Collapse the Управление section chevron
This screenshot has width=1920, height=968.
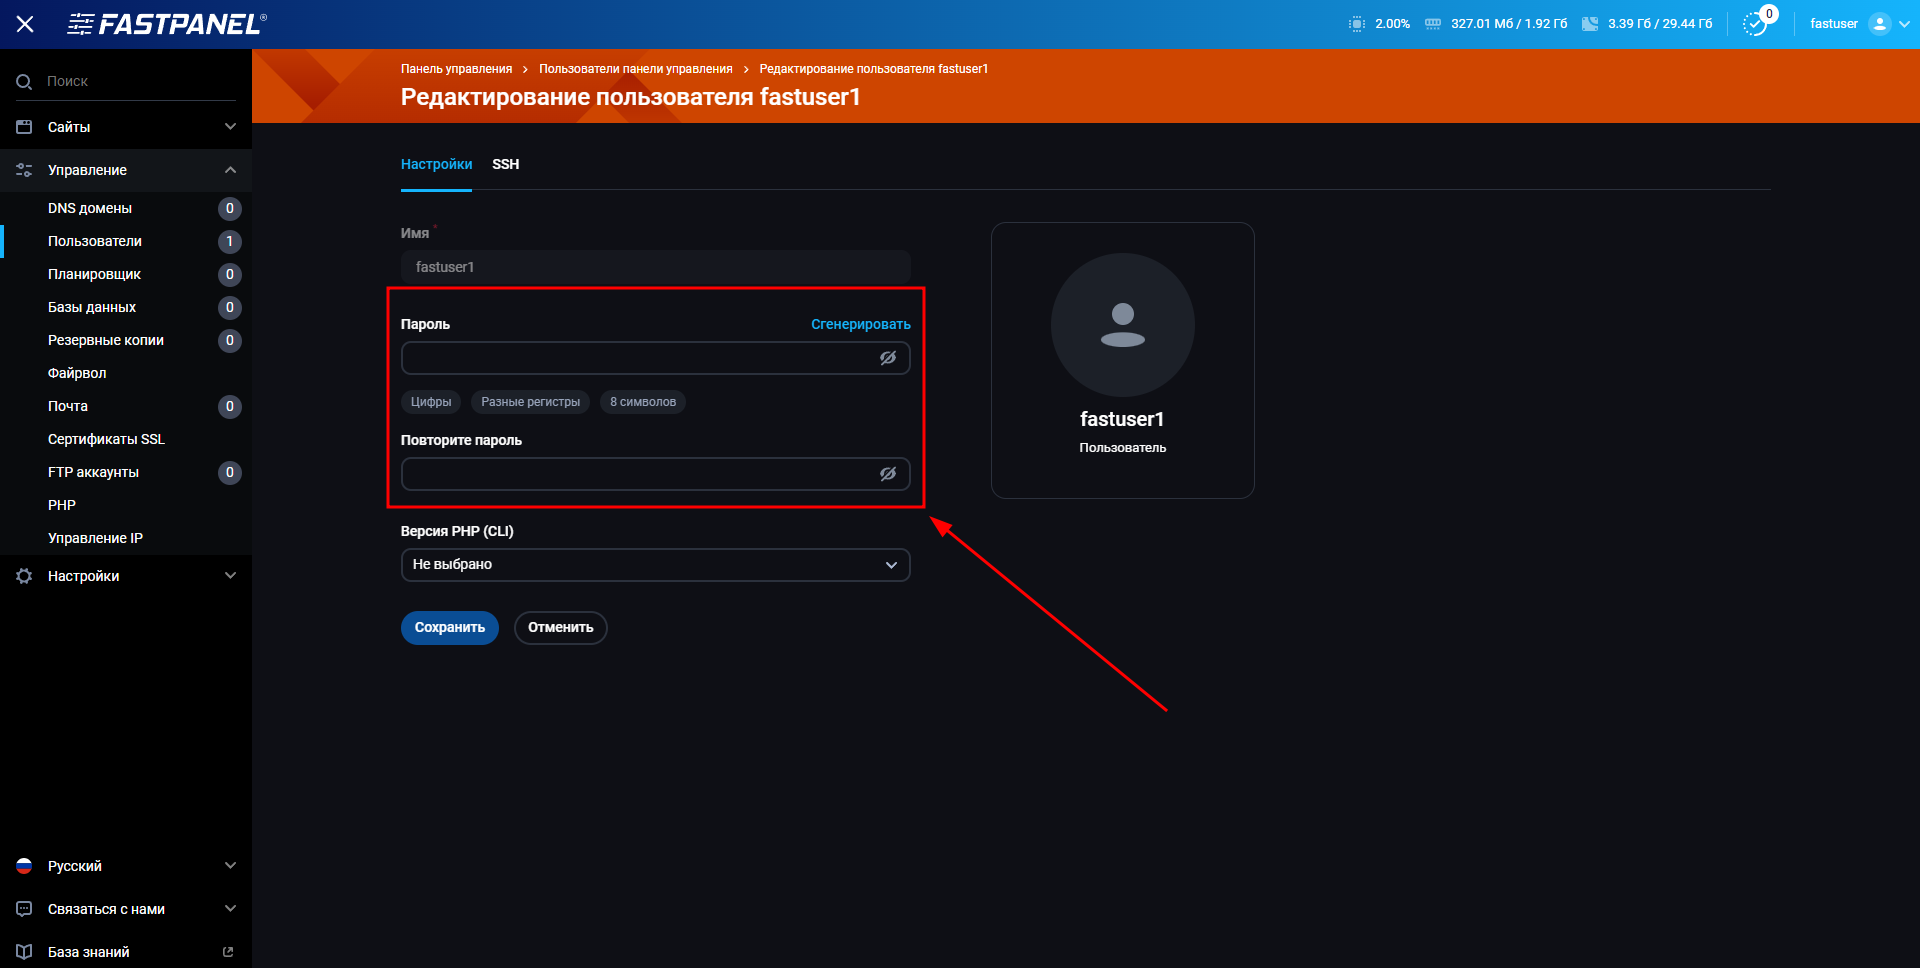231,170
